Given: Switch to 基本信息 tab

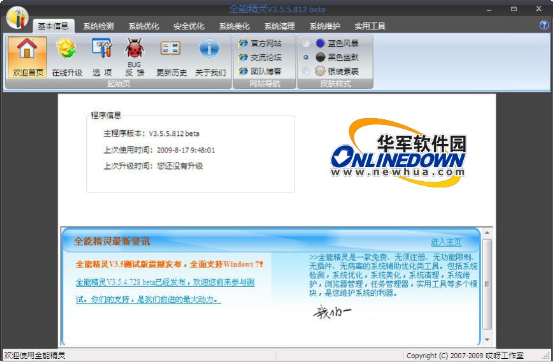Looking at the screenshot, I should pyautogui.click(x=53, y=26).
